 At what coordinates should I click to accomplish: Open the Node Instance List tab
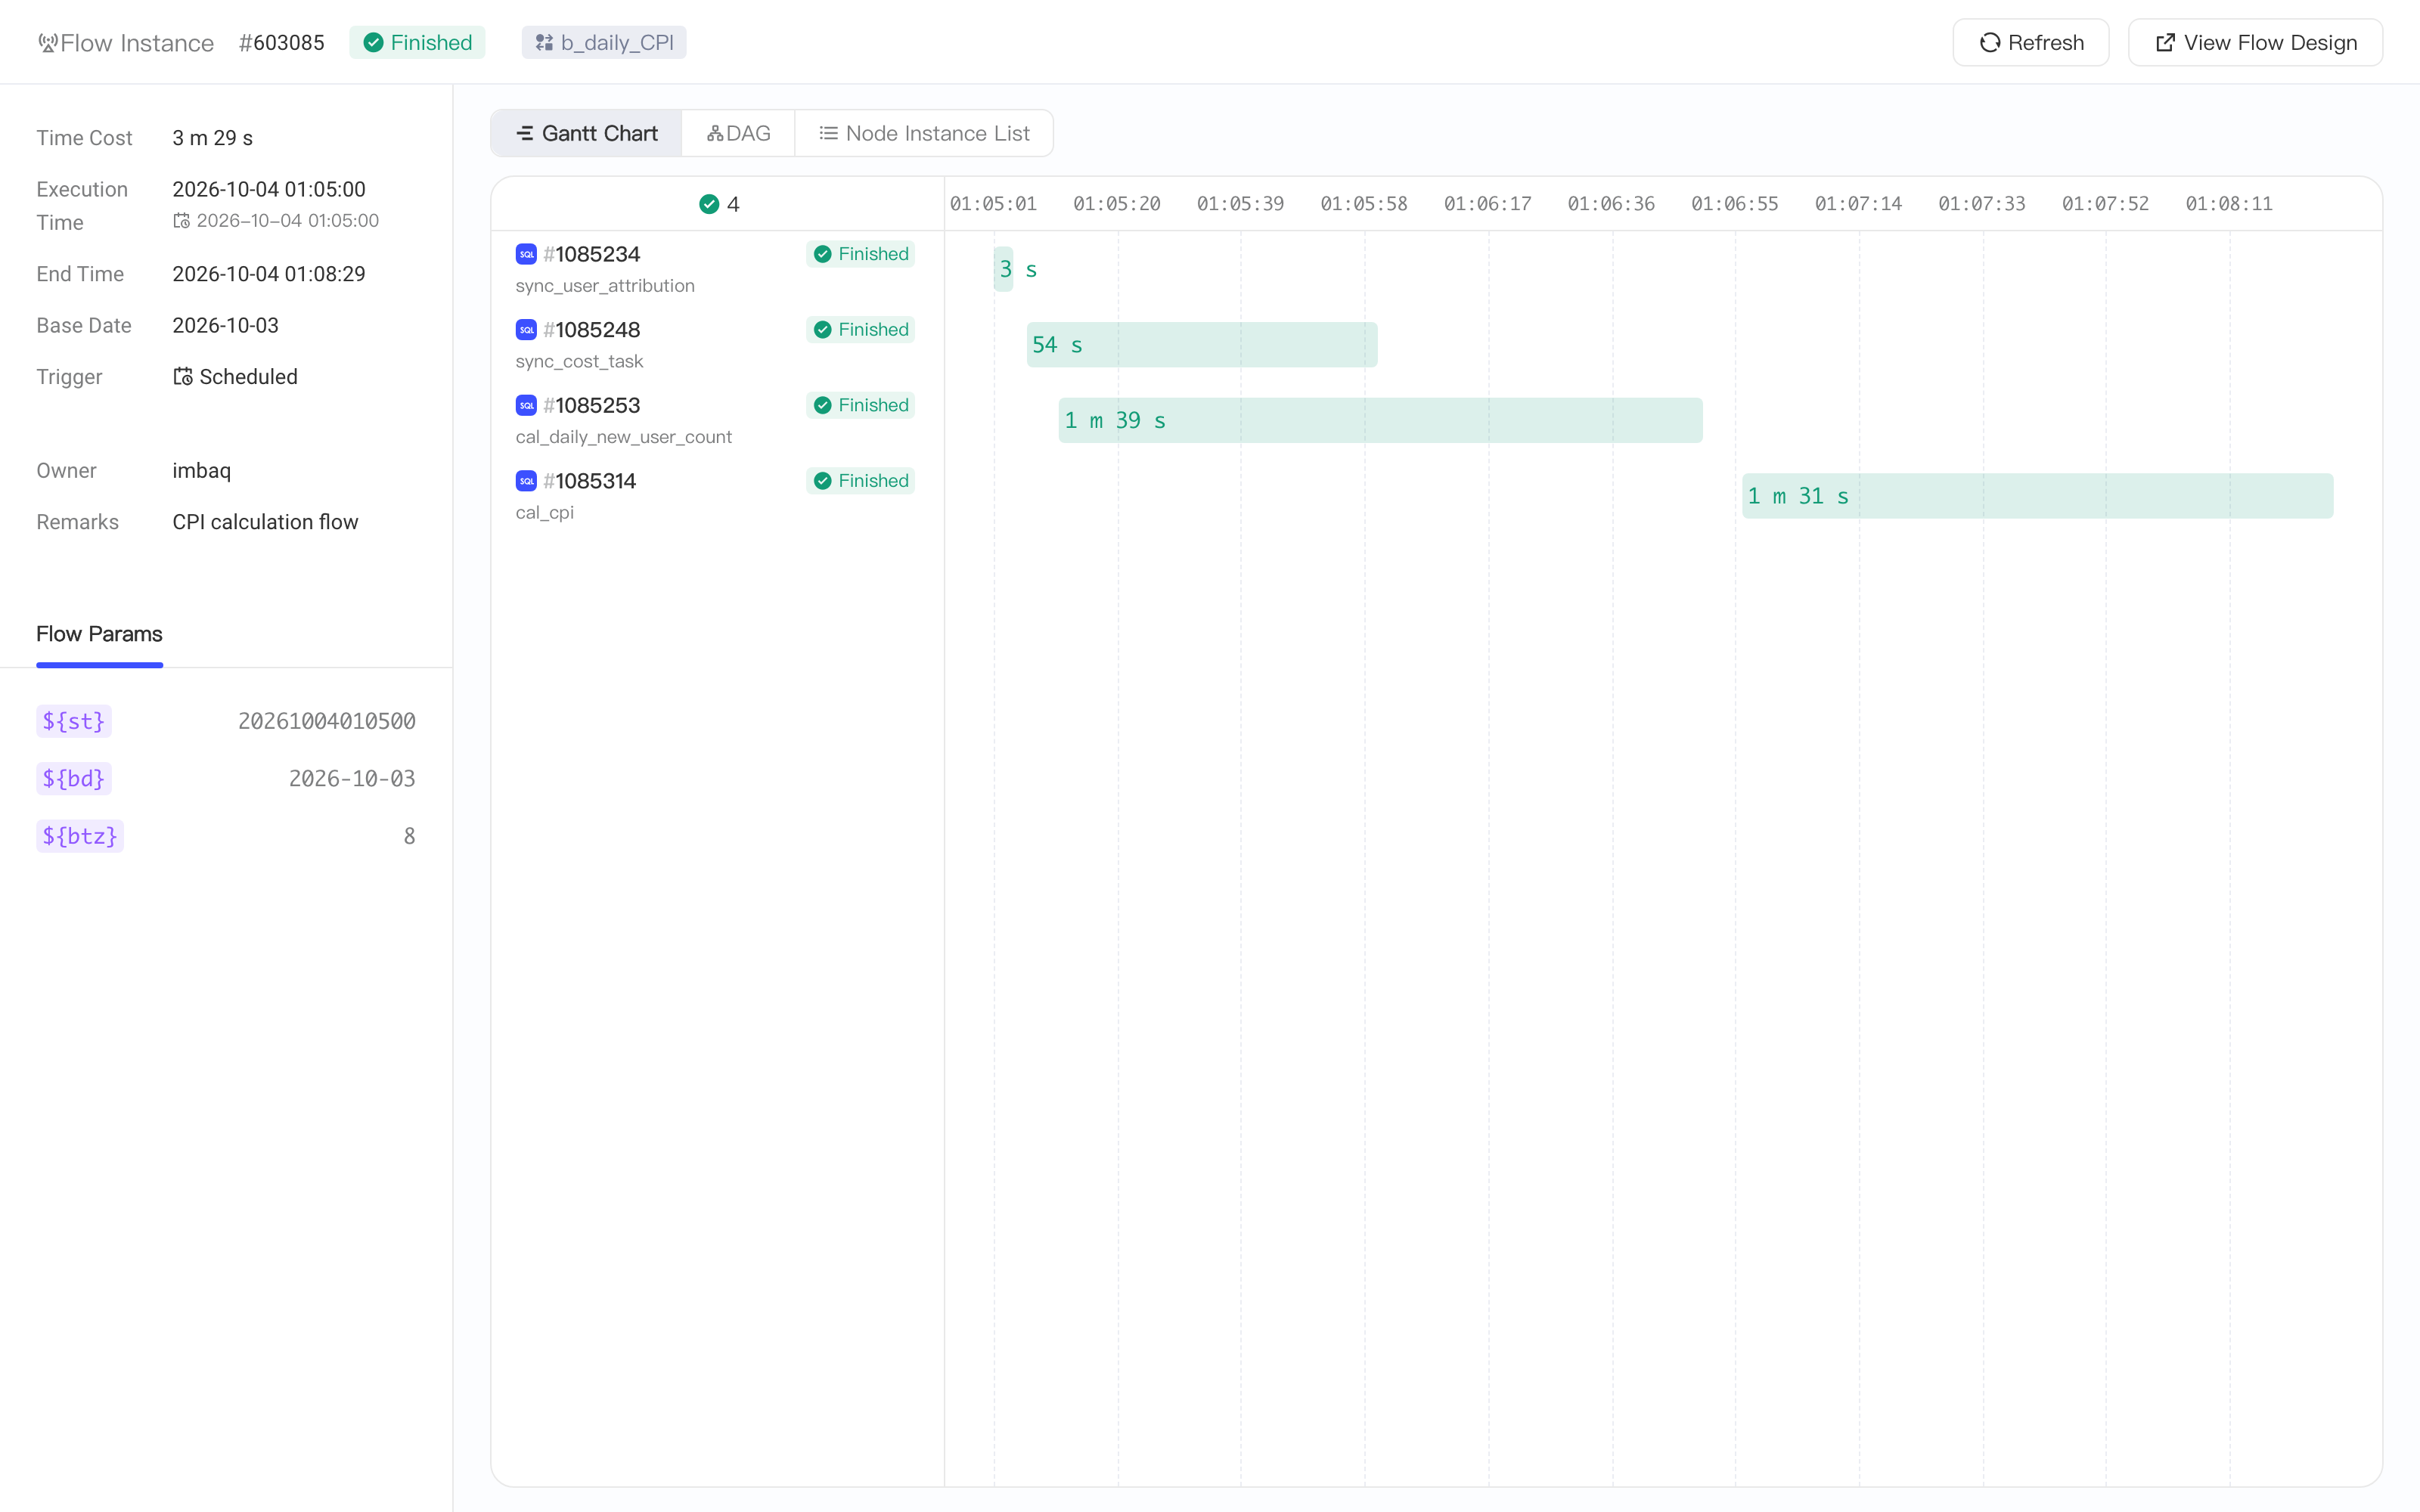[924, 133]
